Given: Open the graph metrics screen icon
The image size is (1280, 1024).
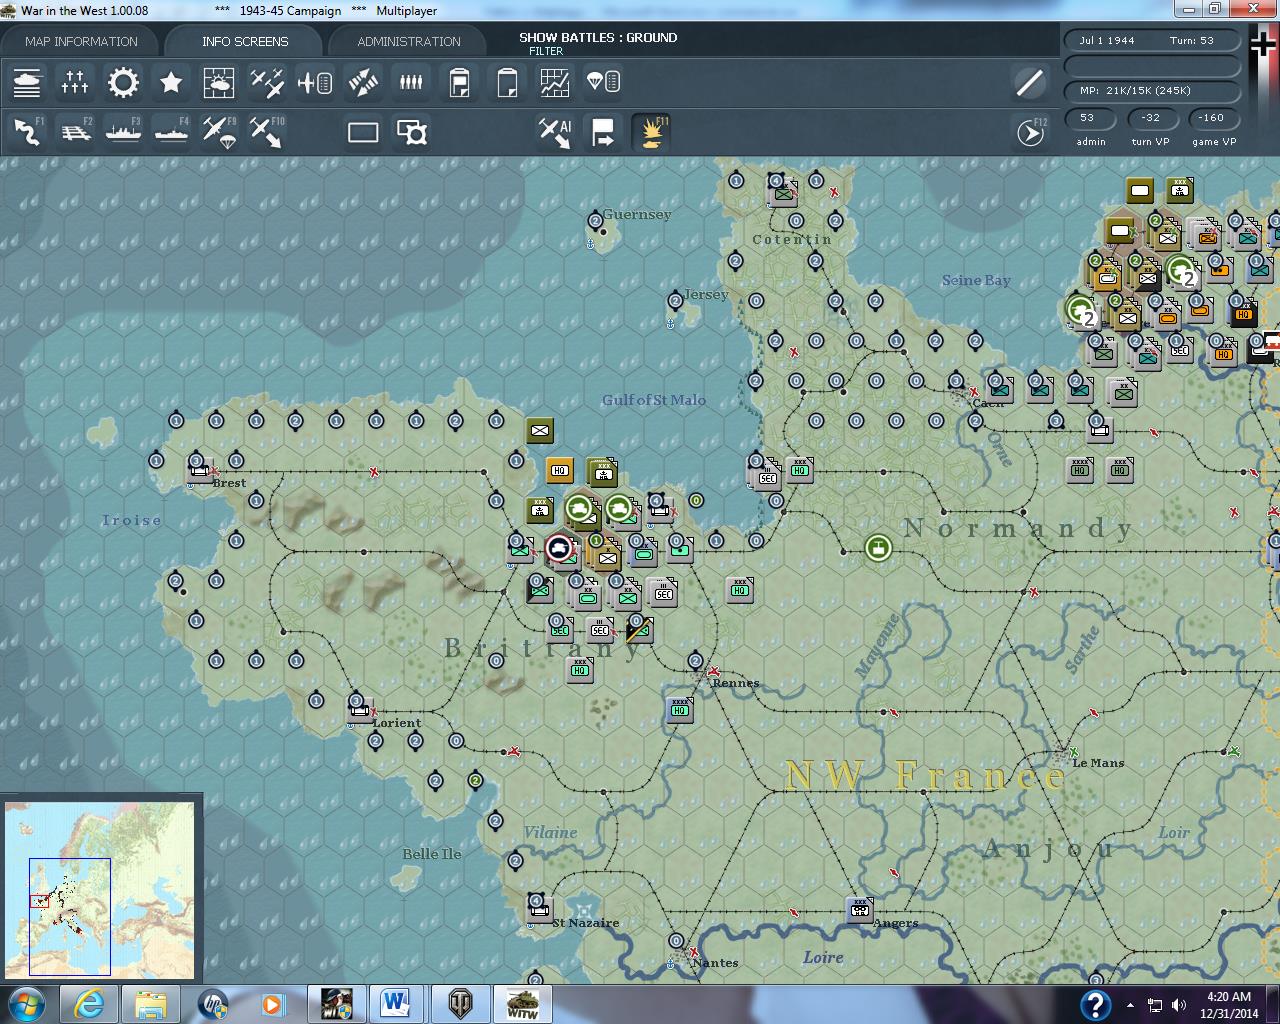Looking at the screenshot, I should pyautogui.click(x=555, y=82).
